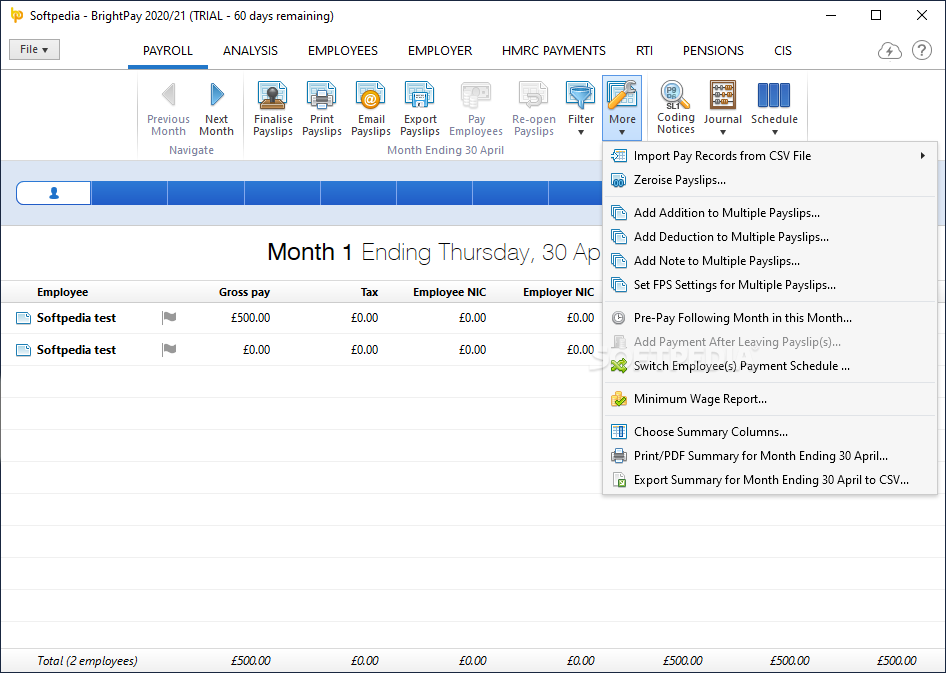Open Choose Summary Columns
The height and width of the screenshot is (673, 946).
pos(770,432)
